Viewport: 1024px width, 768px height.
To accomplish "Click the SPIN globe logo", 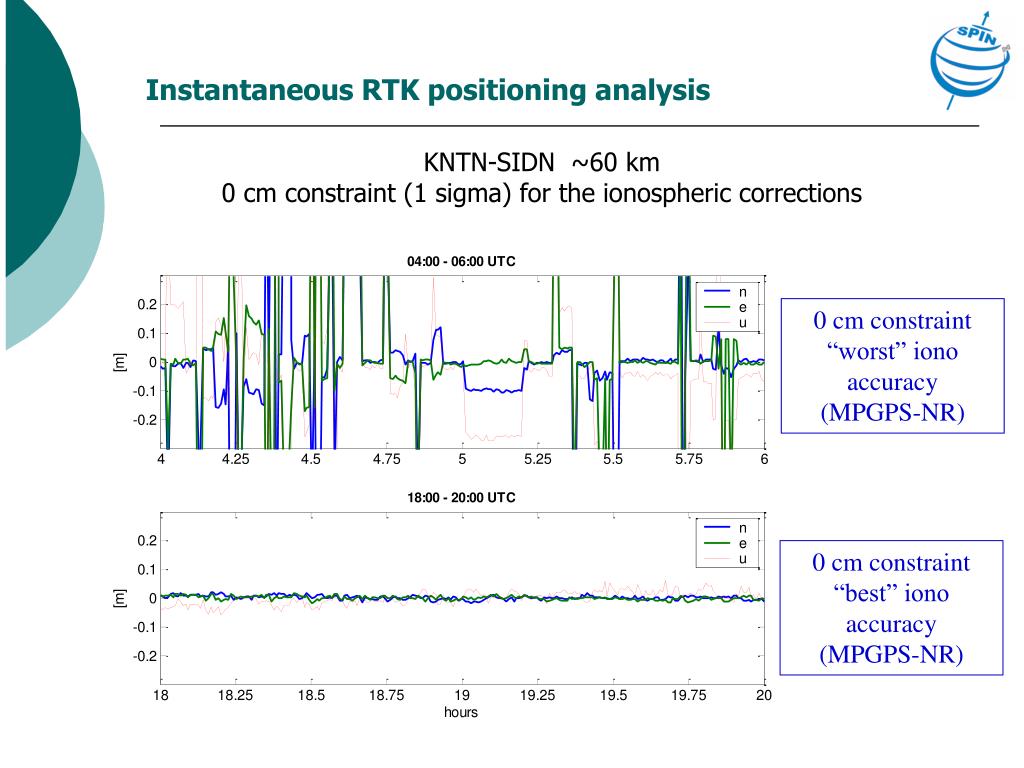I will [x=970, y=60].
